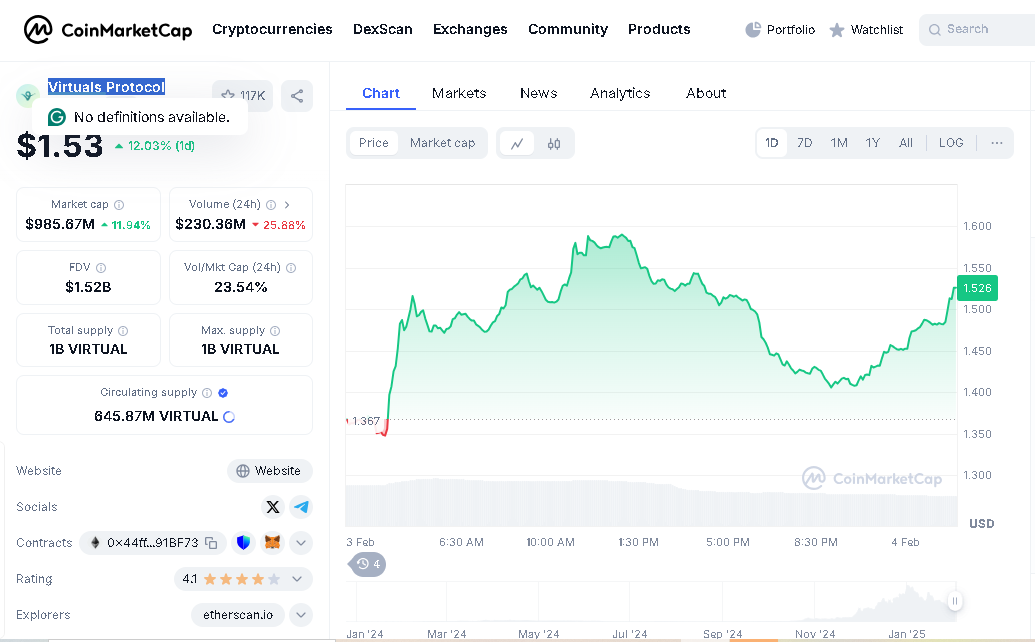Click the Virtuals Protocol coin logo
The height and width of the screenshot is (642, 1035).
[27, 96]
